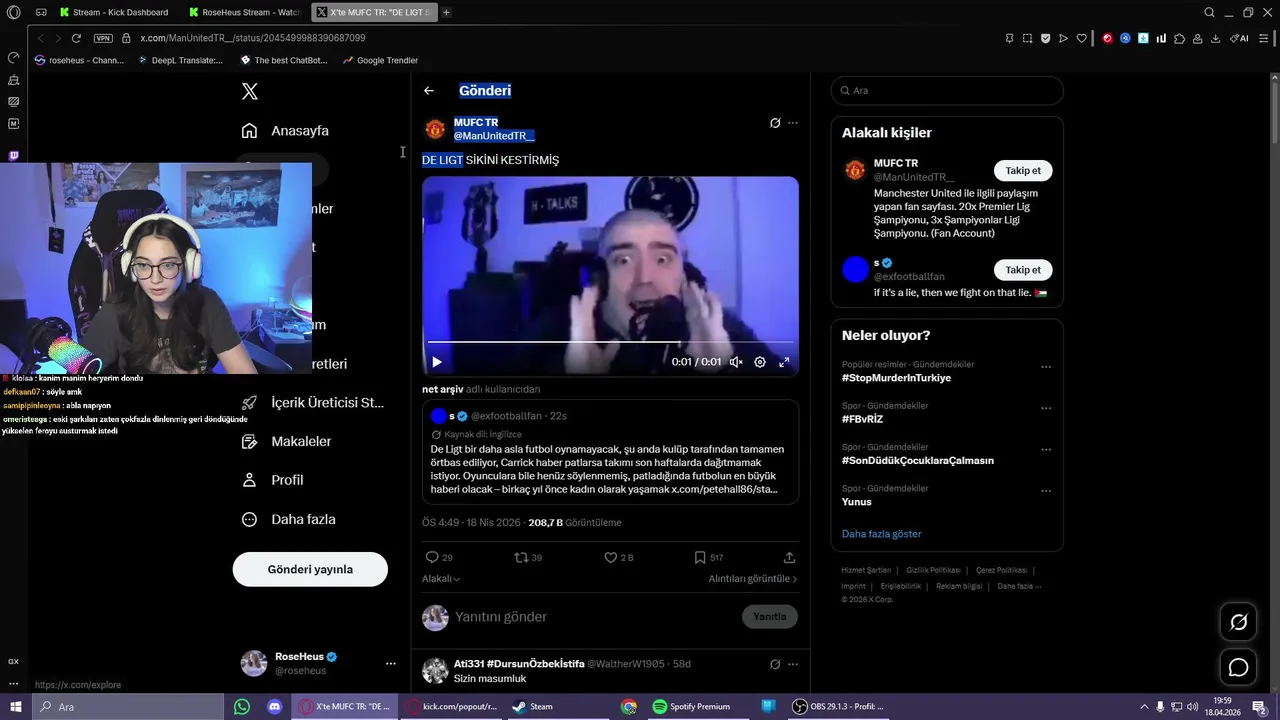Image resolution: width=1280 pixels, height=720 pixels.
Task: Open options for Yunus trend
Action: (1046, 491)
